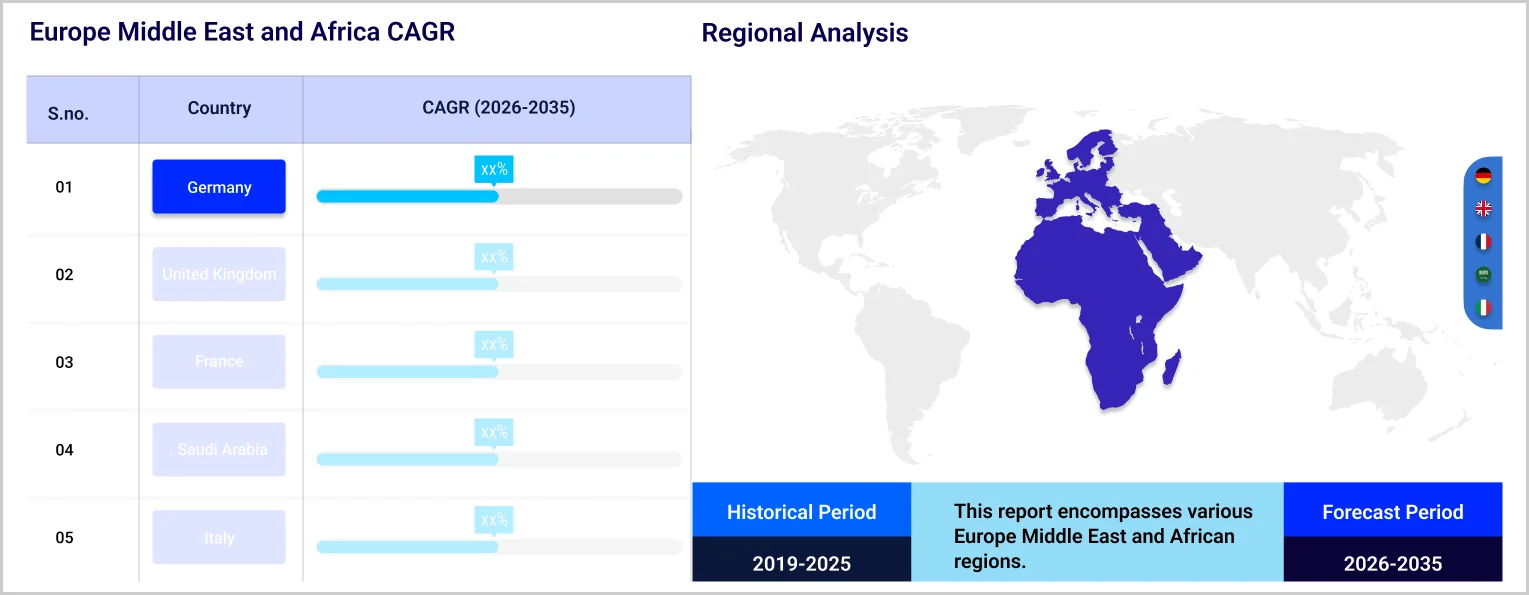Select the France flag icon
This screenshot has width=1529, height=595.
click(1483, 242)
